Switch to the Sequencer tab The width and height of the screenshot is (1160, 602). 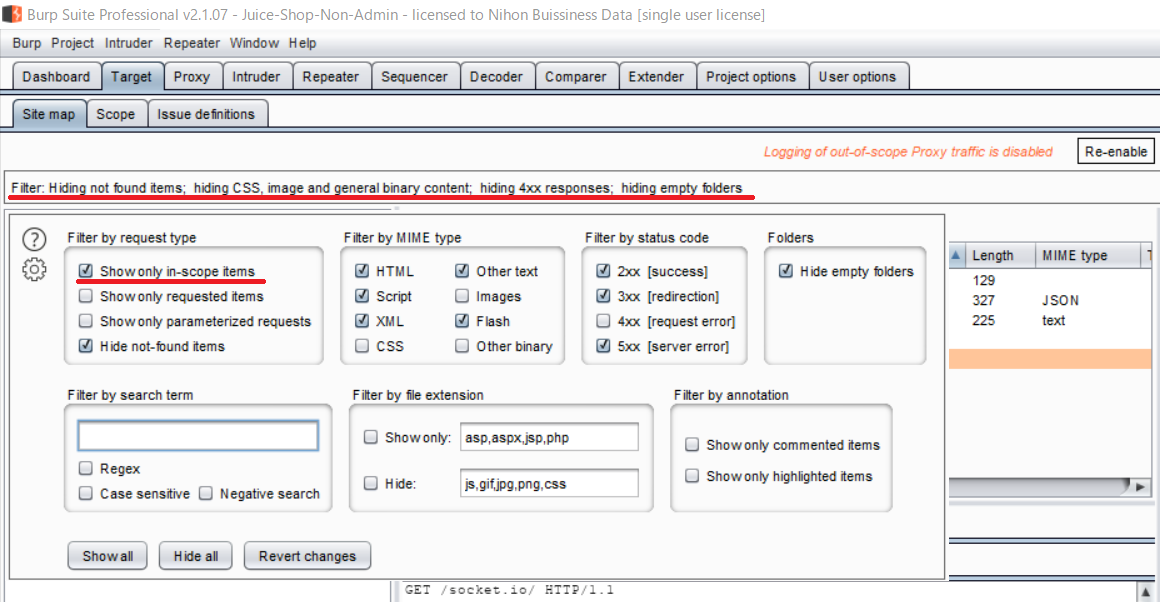point(414,77)
